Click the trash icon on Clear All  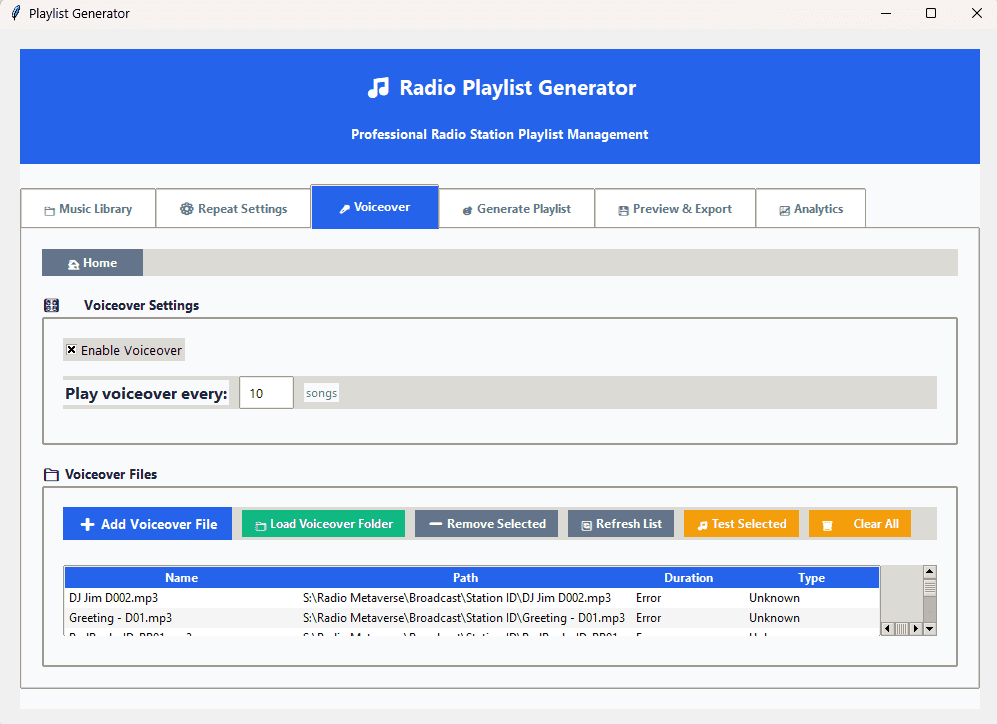tap(827, 523)
